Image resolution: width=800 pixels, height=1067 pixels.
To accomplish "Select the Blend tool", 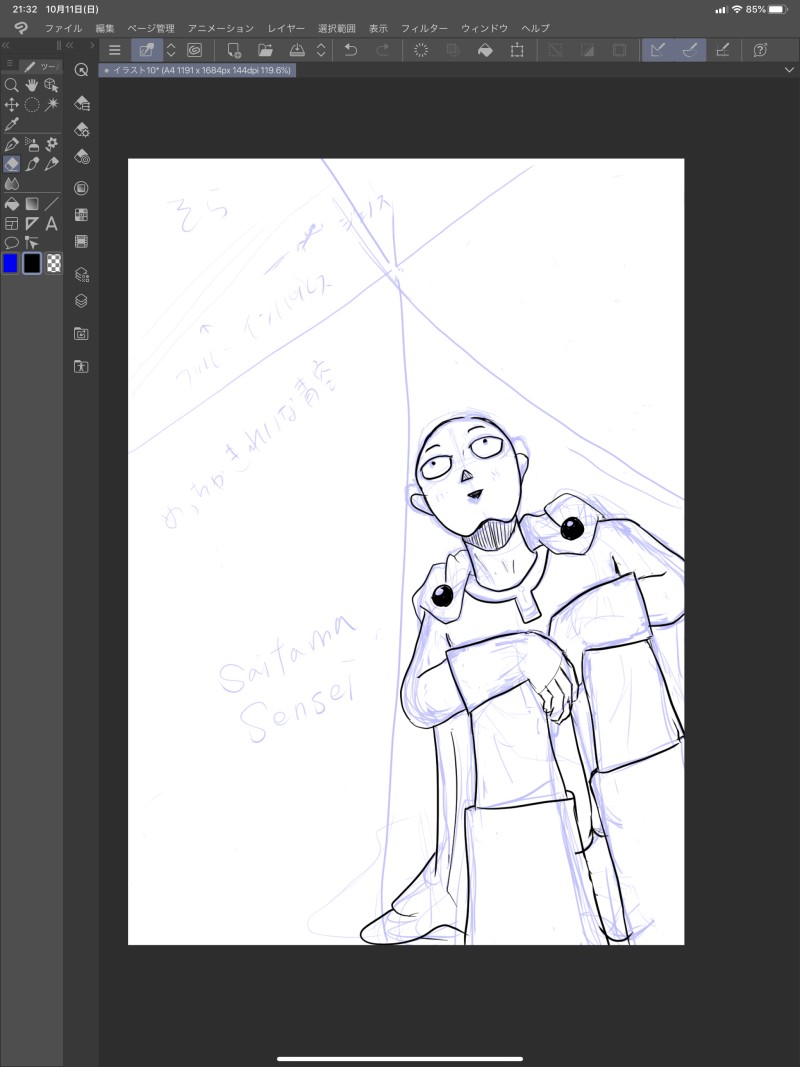I will point(12,184).
